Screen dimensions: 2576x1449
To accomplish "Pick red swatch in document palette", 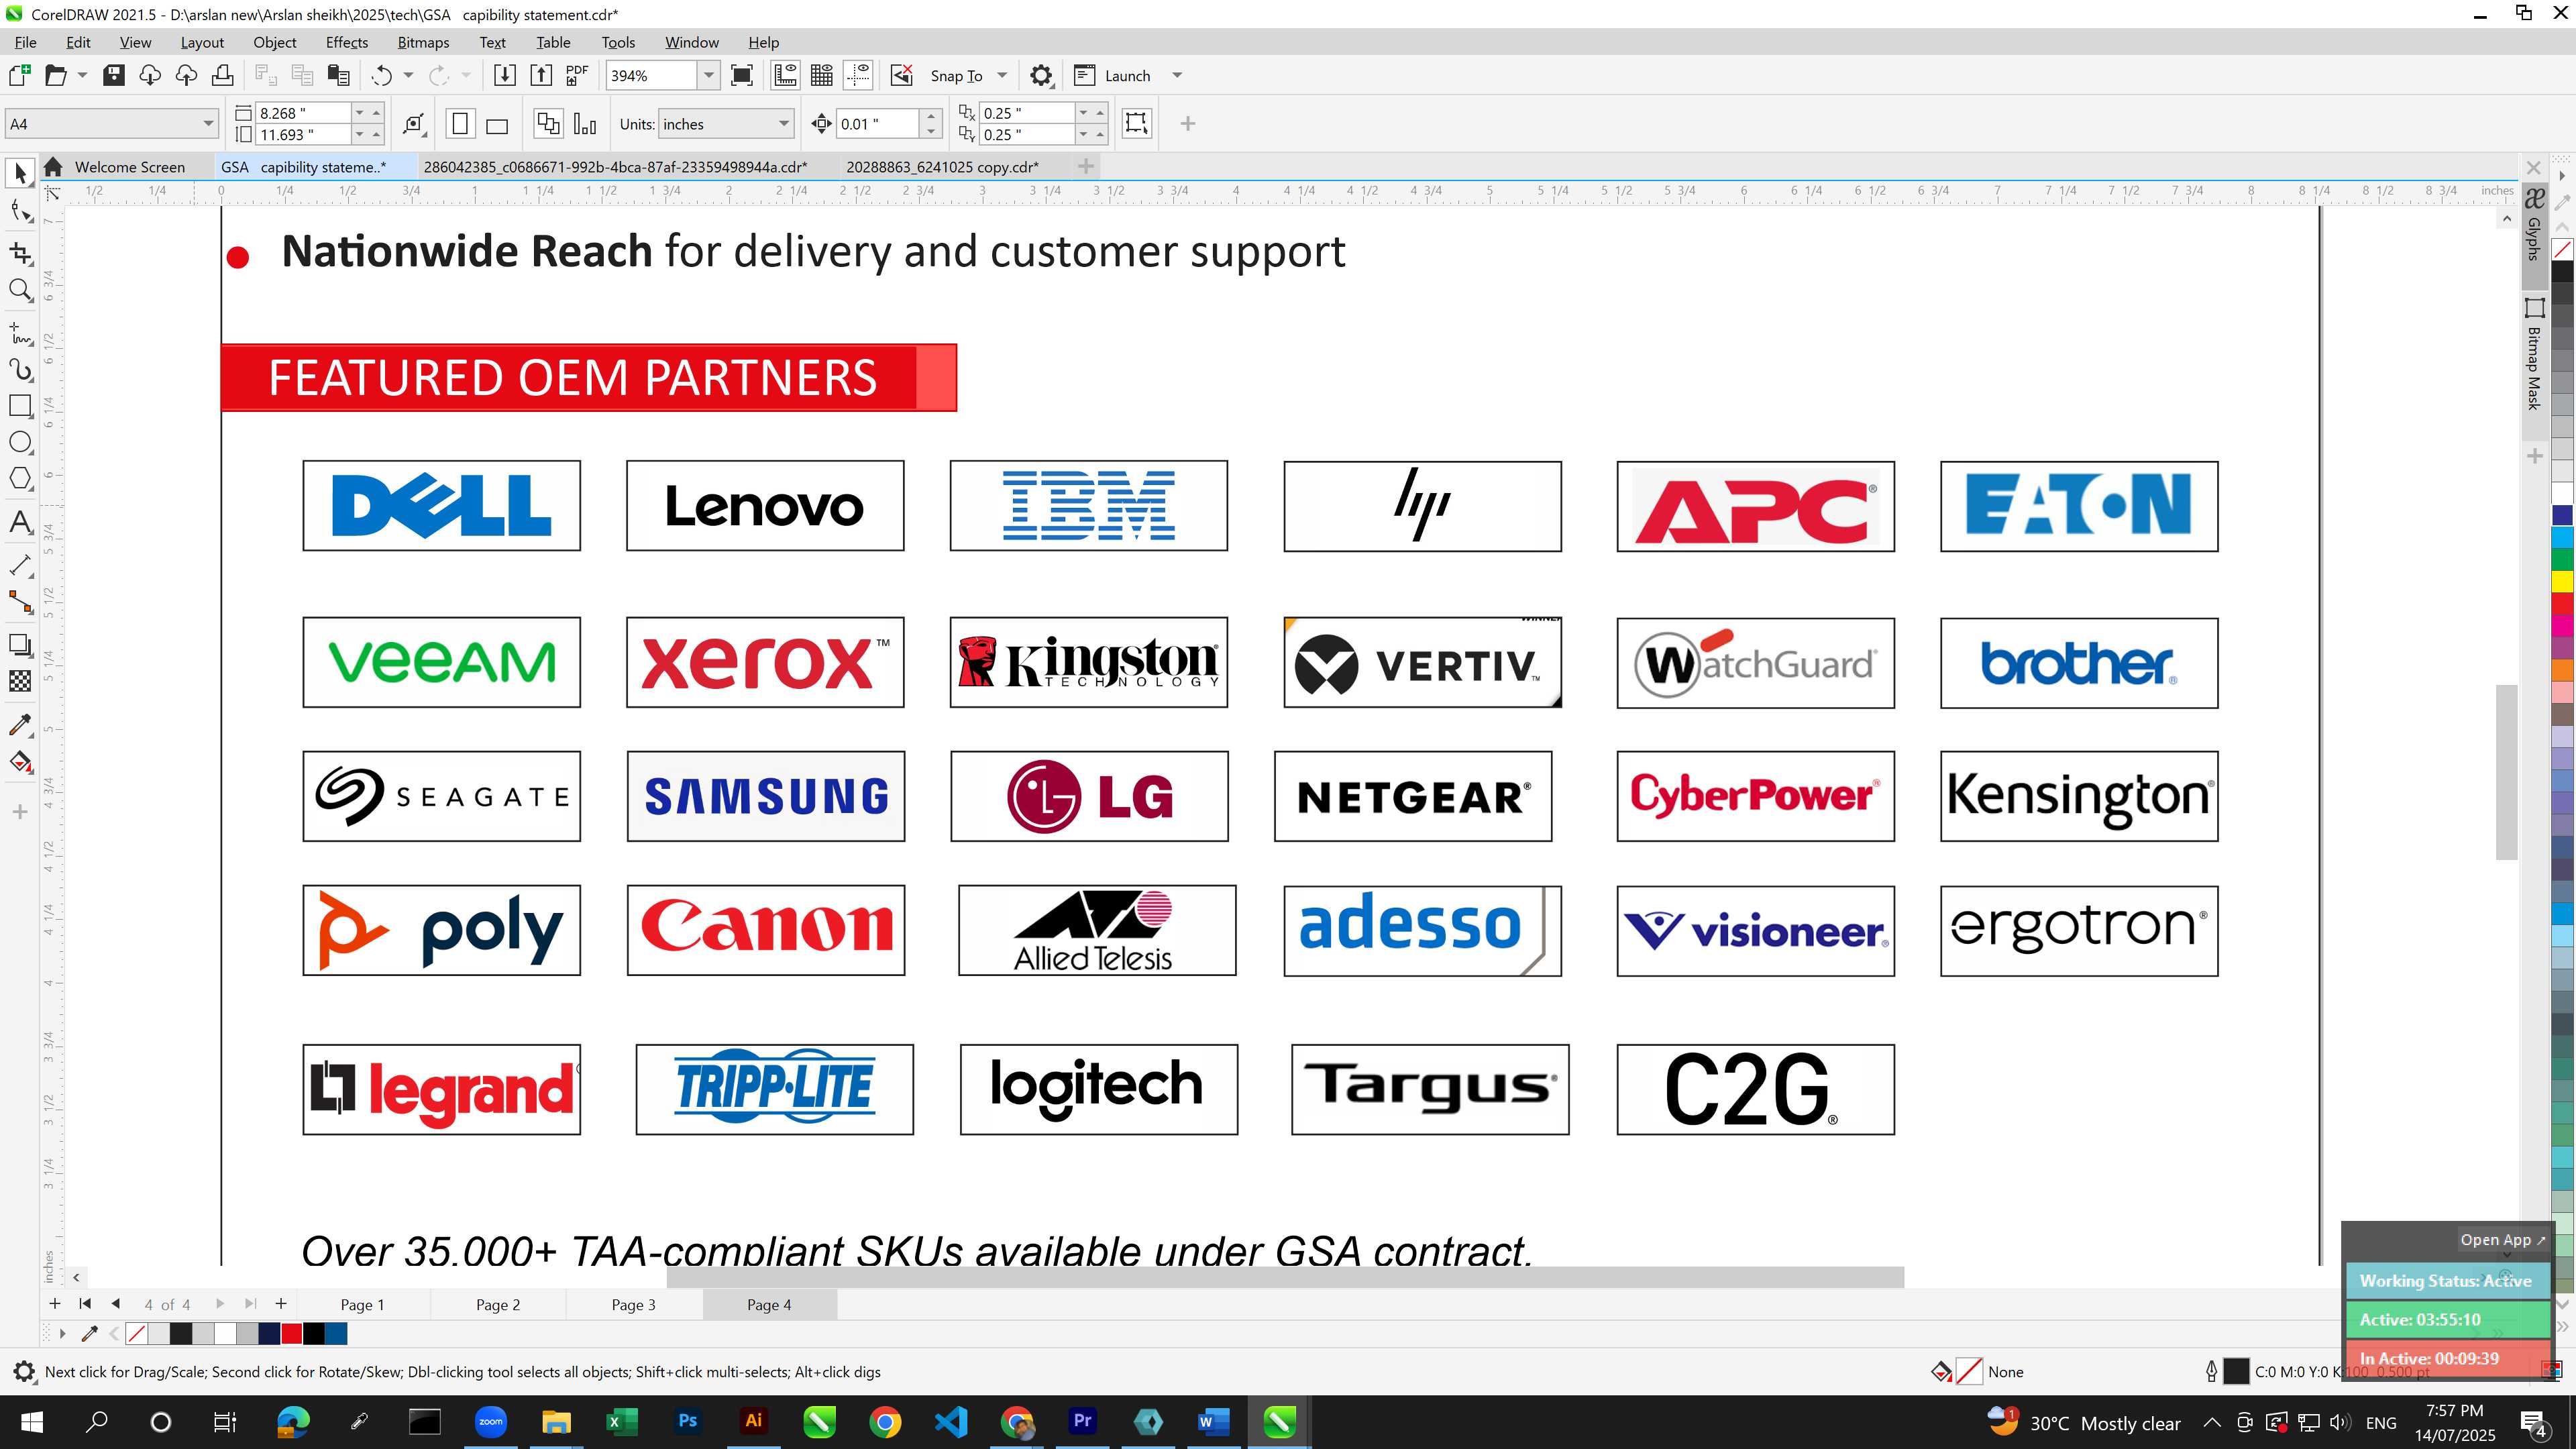I will click(291, 1333).
